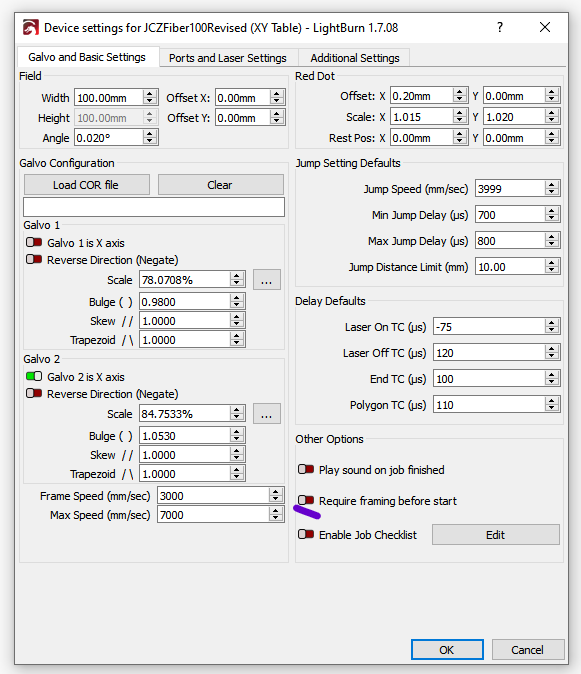Open Galvo 2 scale calibration ellipsis button
Image resolution: width=581 pixels, height=674 pixels.
pyautogui.click(x=266, y=414)
